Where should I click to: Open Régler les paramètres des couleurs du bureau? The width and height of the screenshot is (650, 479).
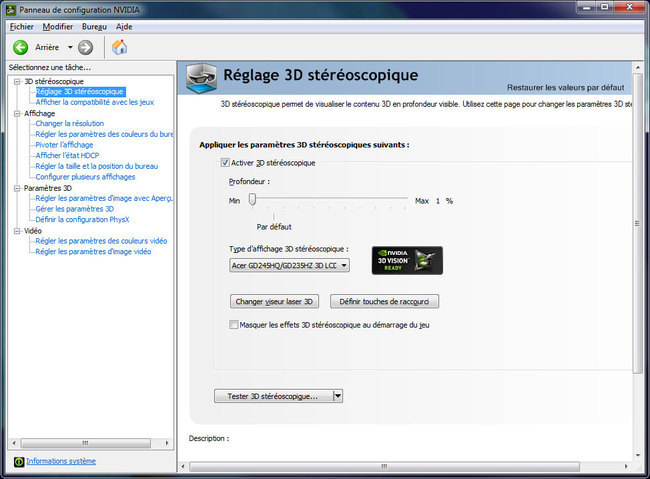104,134
